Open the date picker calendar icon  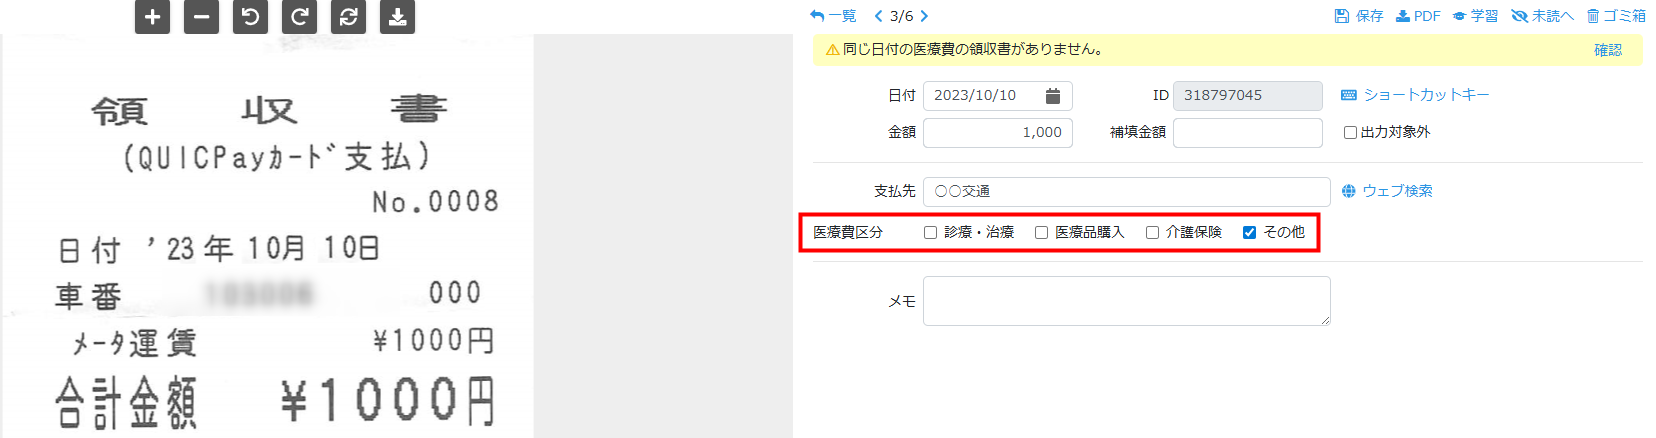click(x=1052, y=96)
